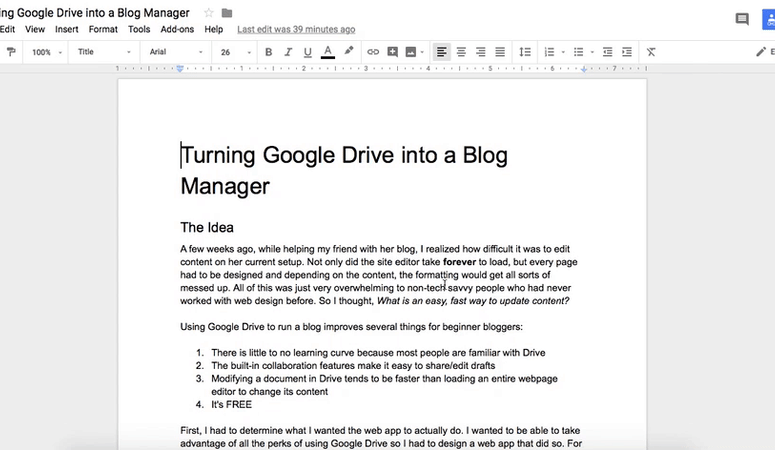This screenshot has height=450, width=775.
Task: Click 'The Idea' heading in the document
Action: [x=207, y=227]
